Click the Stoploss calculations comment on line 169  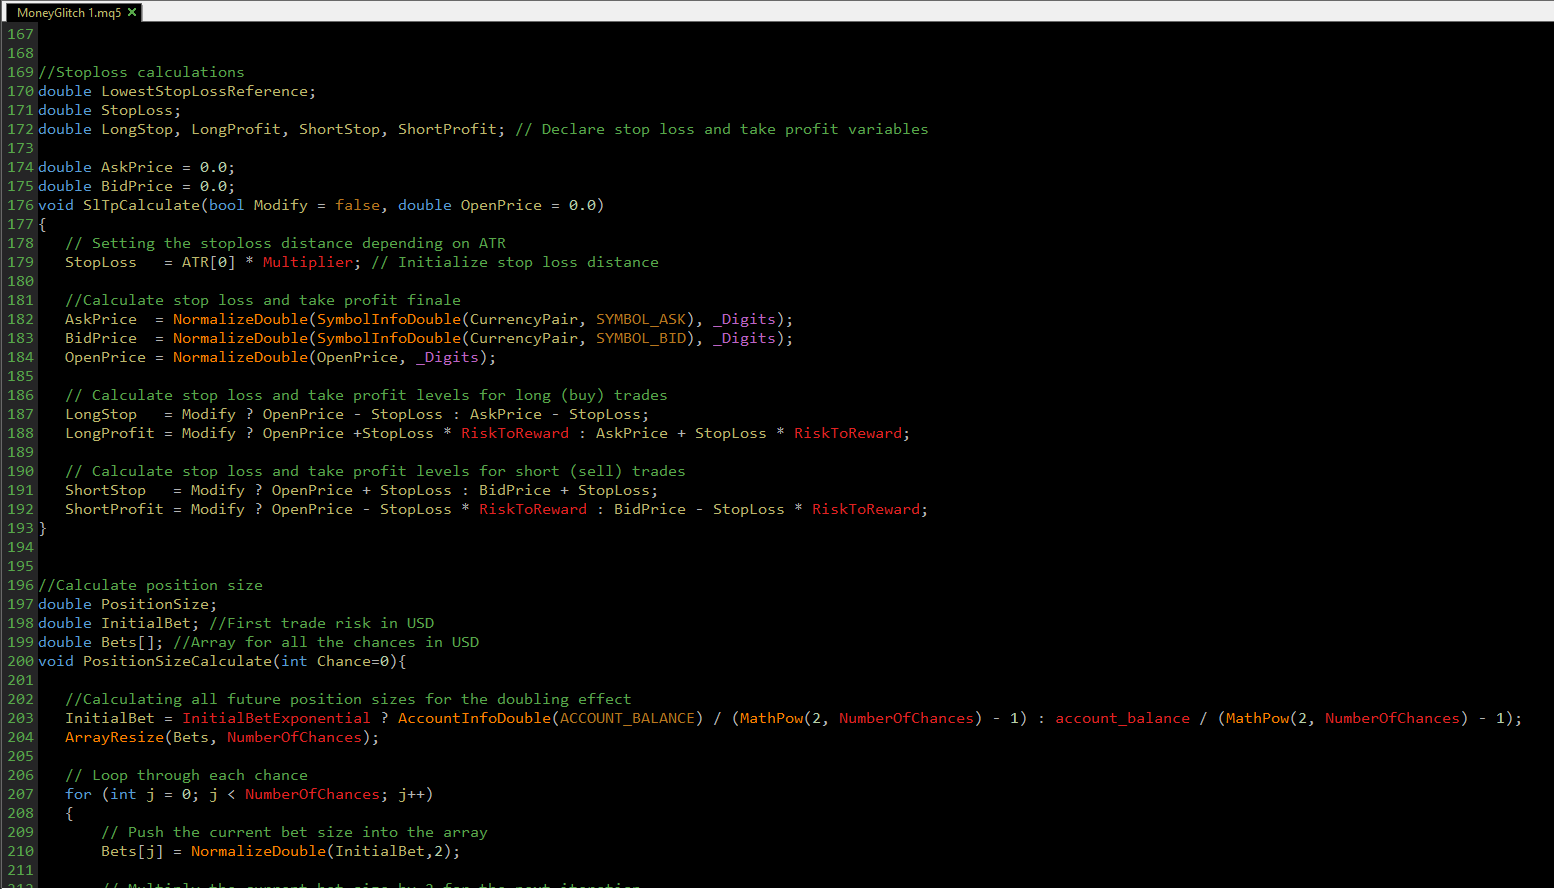coord(142,71)
